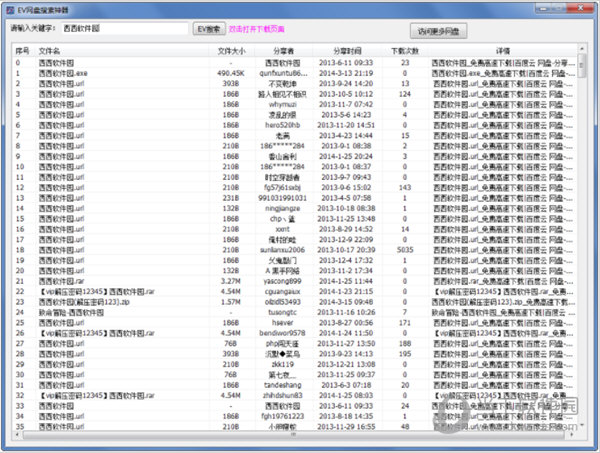Click the 分享者 column header
Viewport: 600px width, 453px height.
(x=283, y=50)
